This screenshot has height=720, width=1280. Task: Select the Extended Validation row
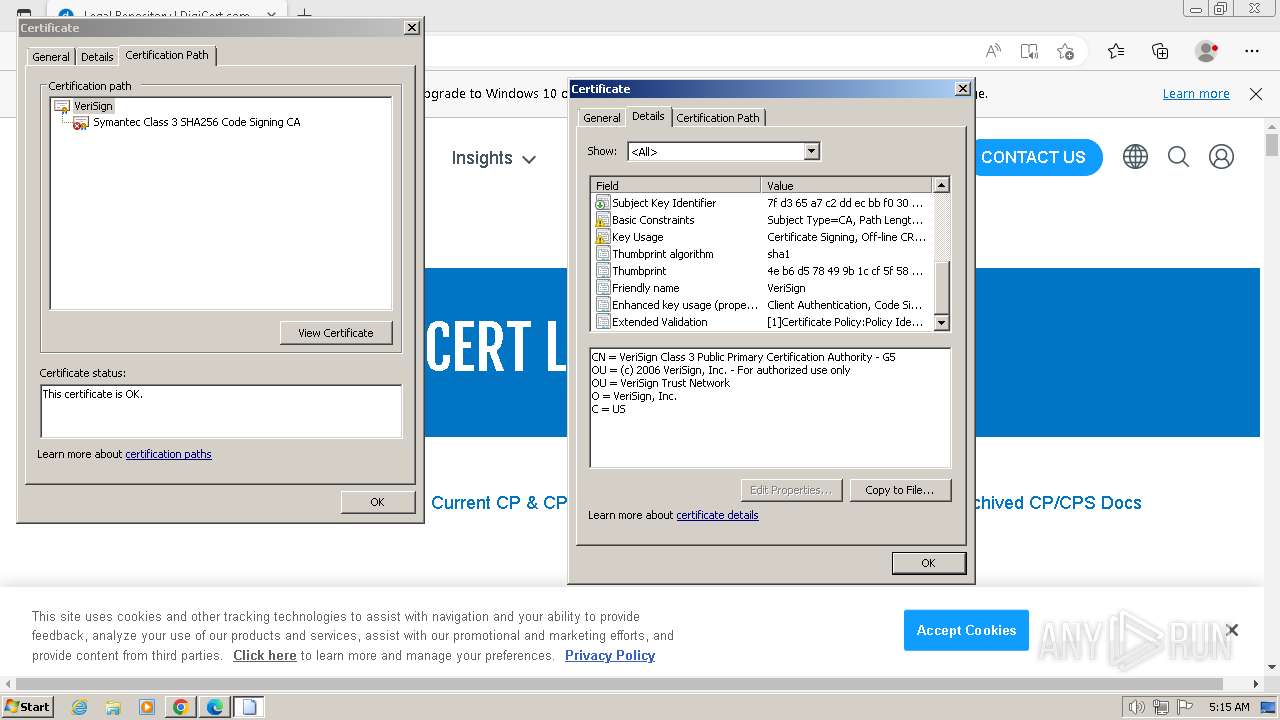[x=761, y=322]
